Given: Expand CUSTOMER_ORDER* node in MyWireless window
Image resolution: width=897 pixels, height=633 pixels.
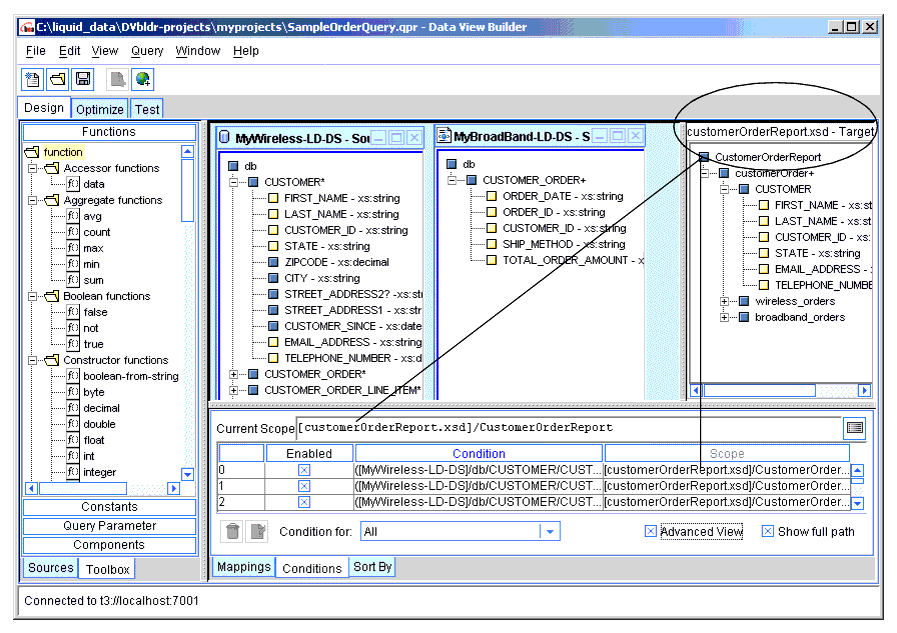Looking at the screenshot, I should 233,374.
